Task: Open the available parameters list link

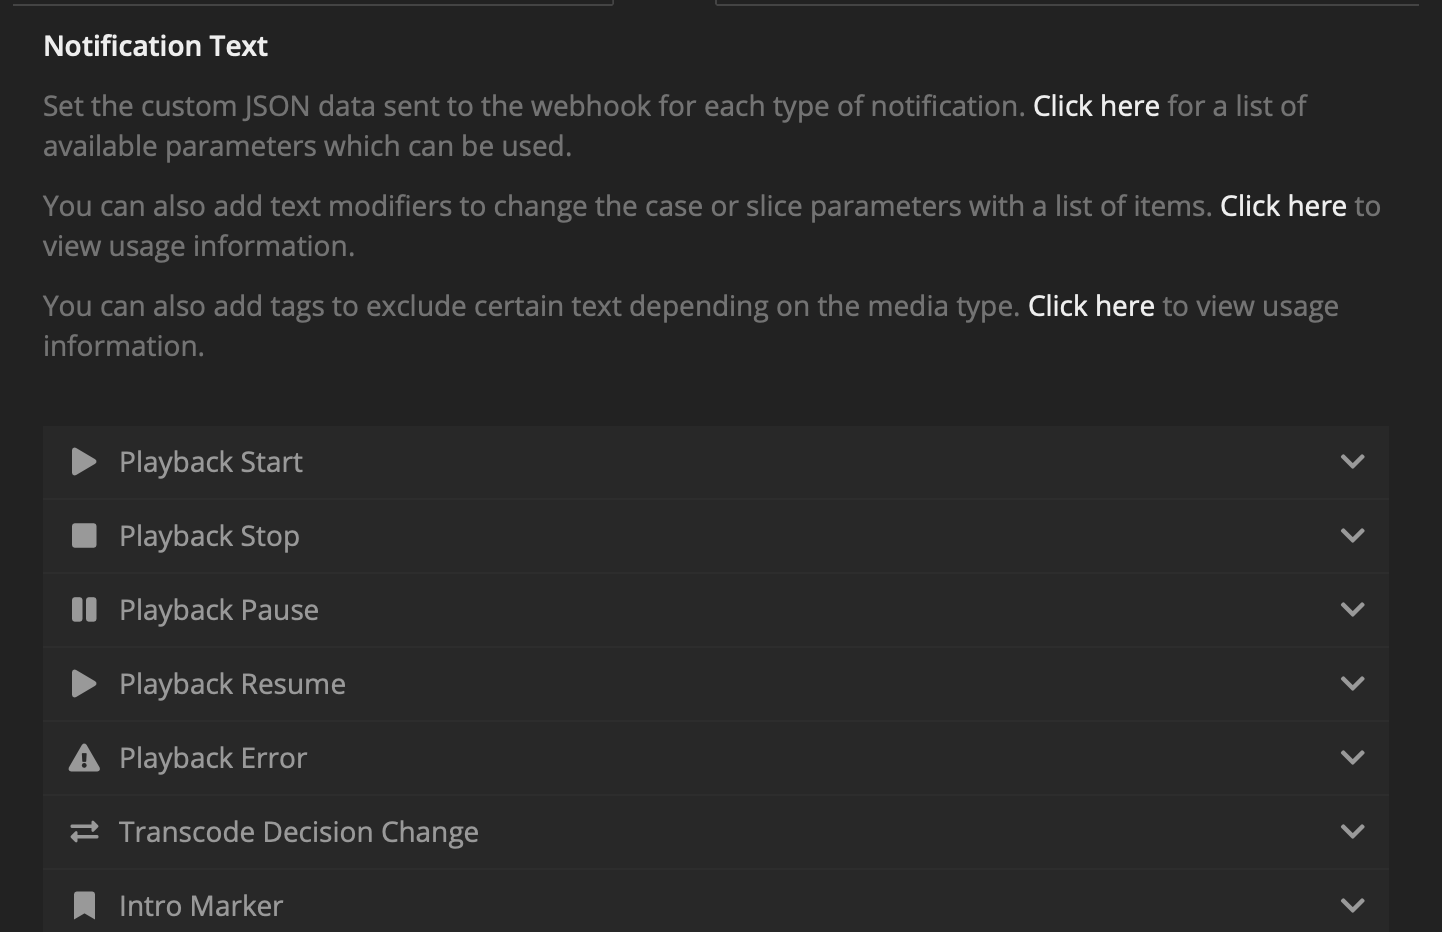Action: [1095, 106]
